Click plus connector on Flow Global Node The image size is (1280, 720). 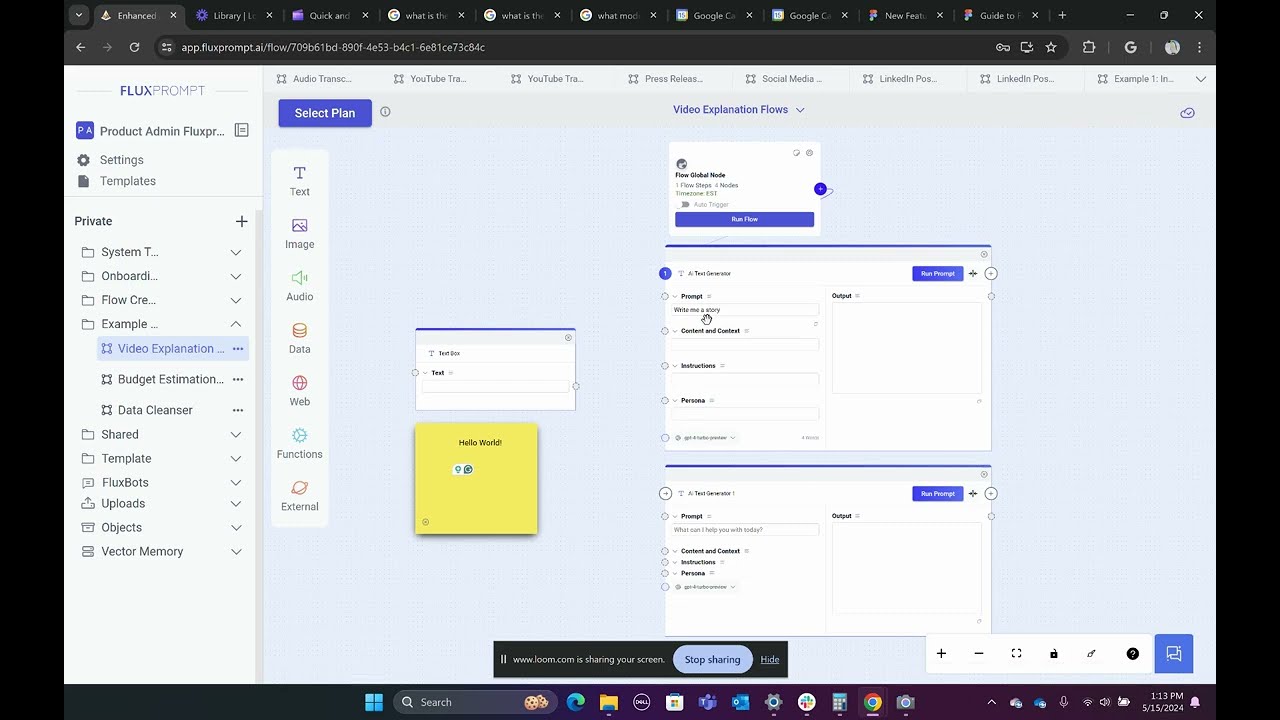[820, 189]
